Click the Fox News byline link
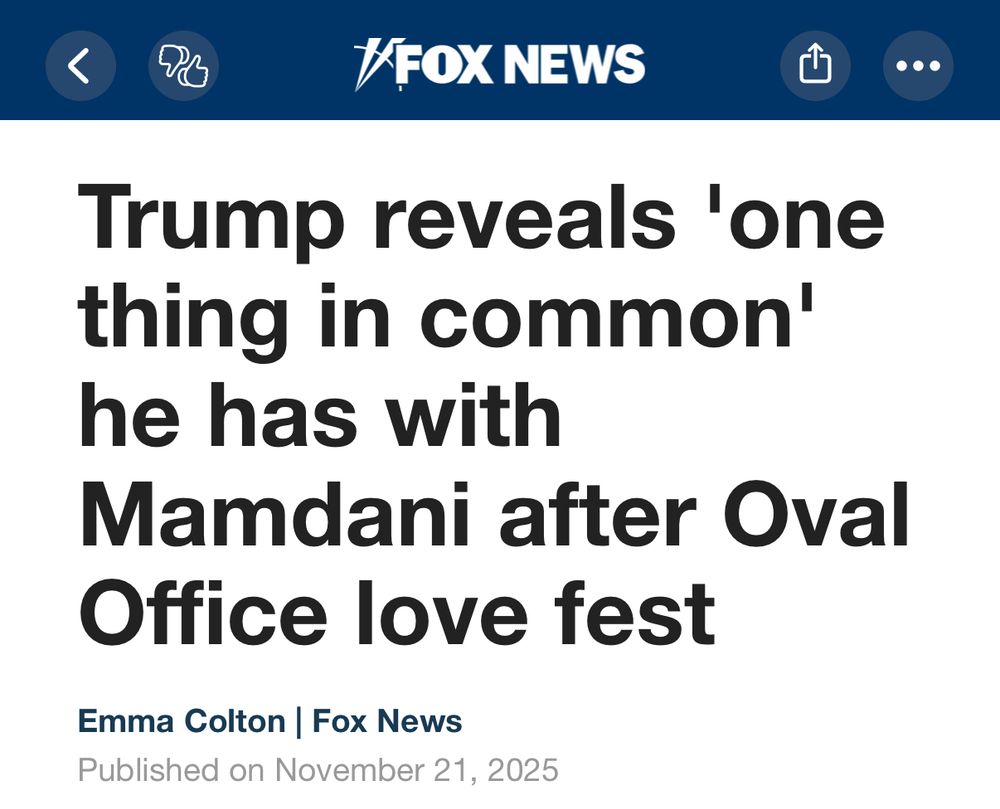1000x809 pixels. (385, 720)
